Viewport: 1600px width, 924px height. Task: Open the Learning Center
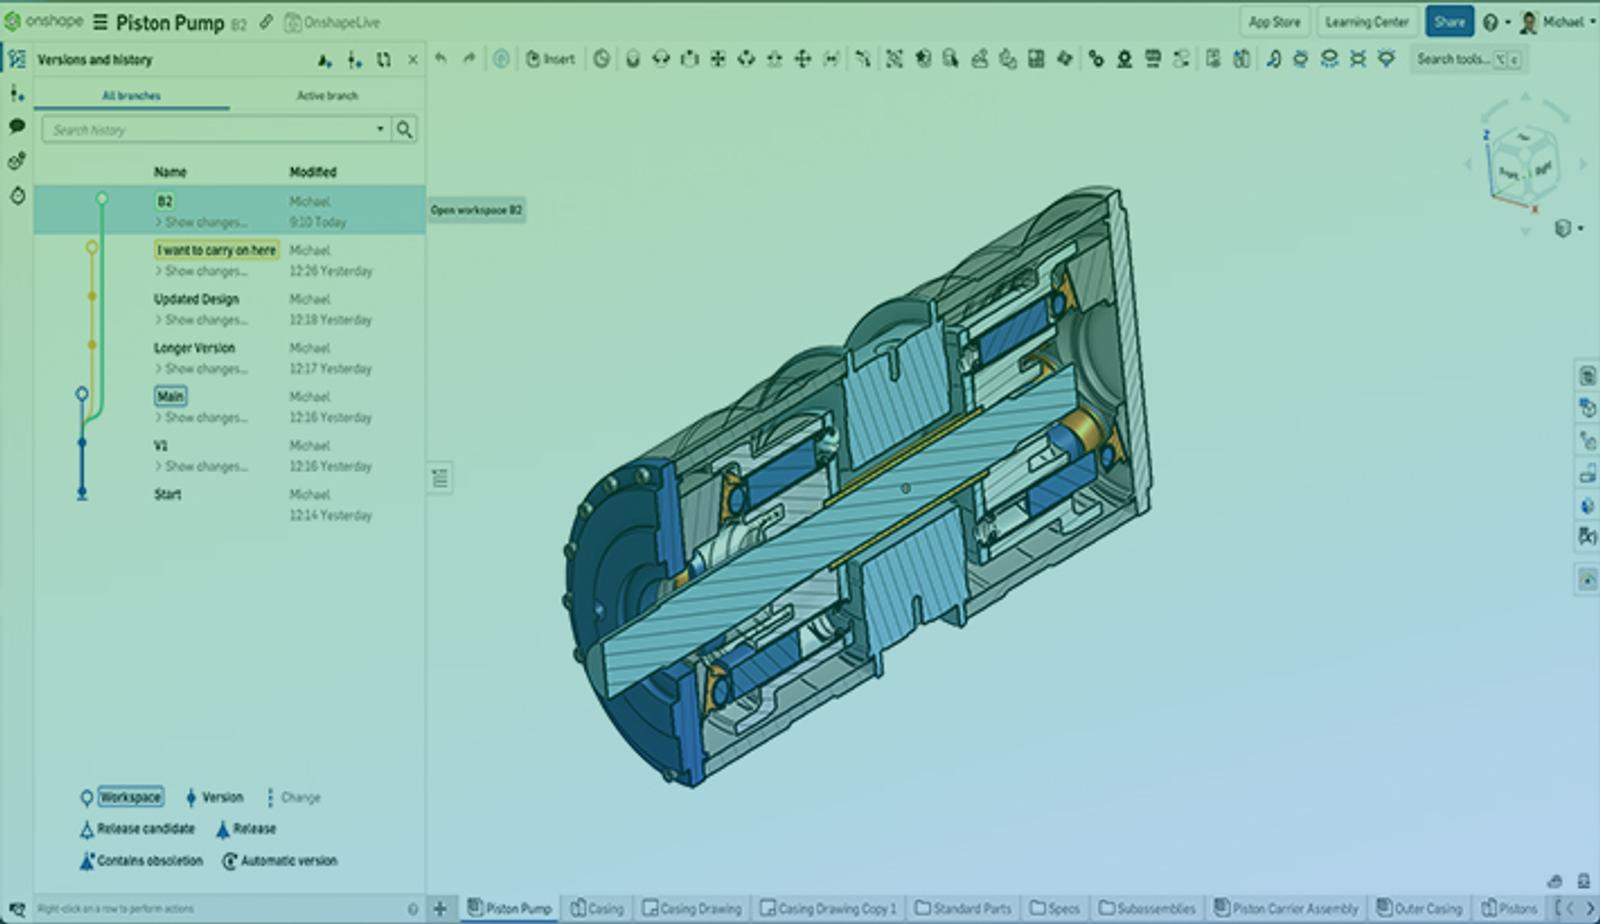[1366, 22]
